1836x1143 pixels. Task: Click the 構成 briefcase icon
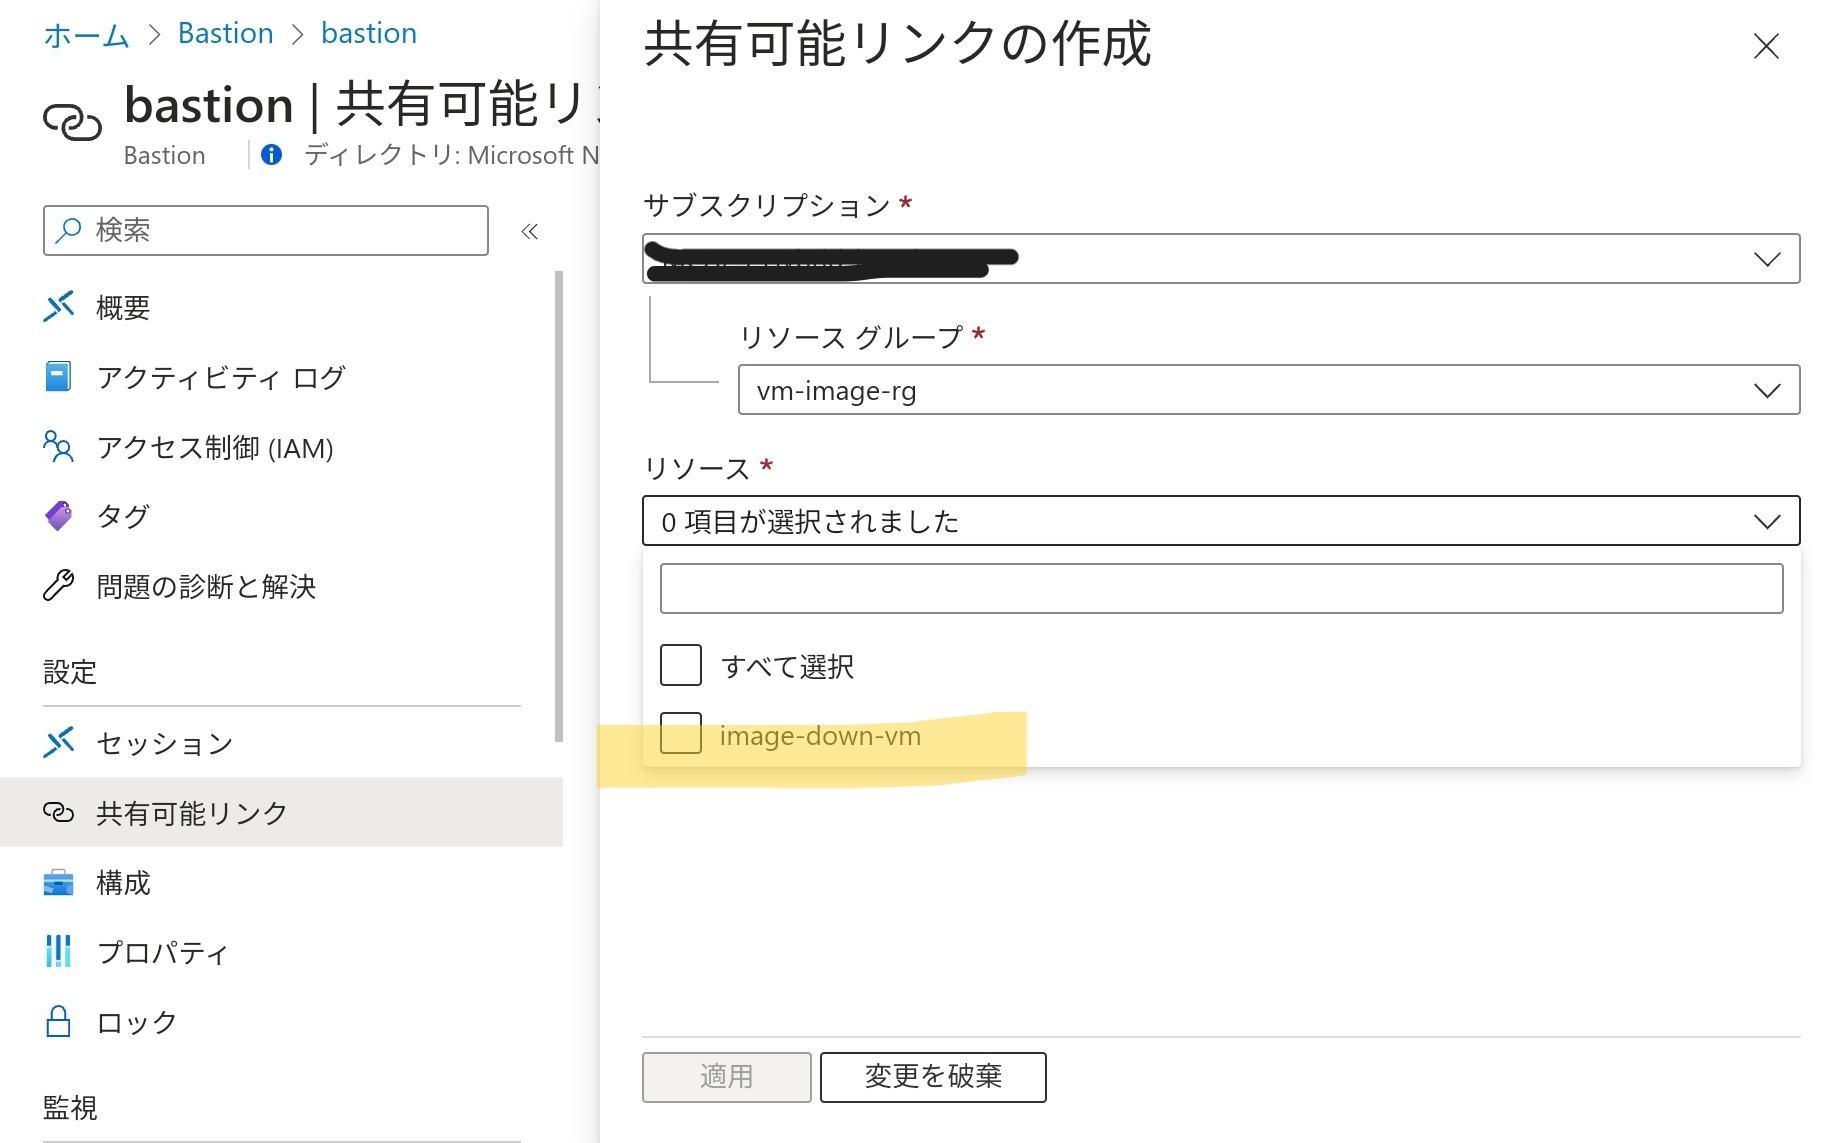pos(59,883)
